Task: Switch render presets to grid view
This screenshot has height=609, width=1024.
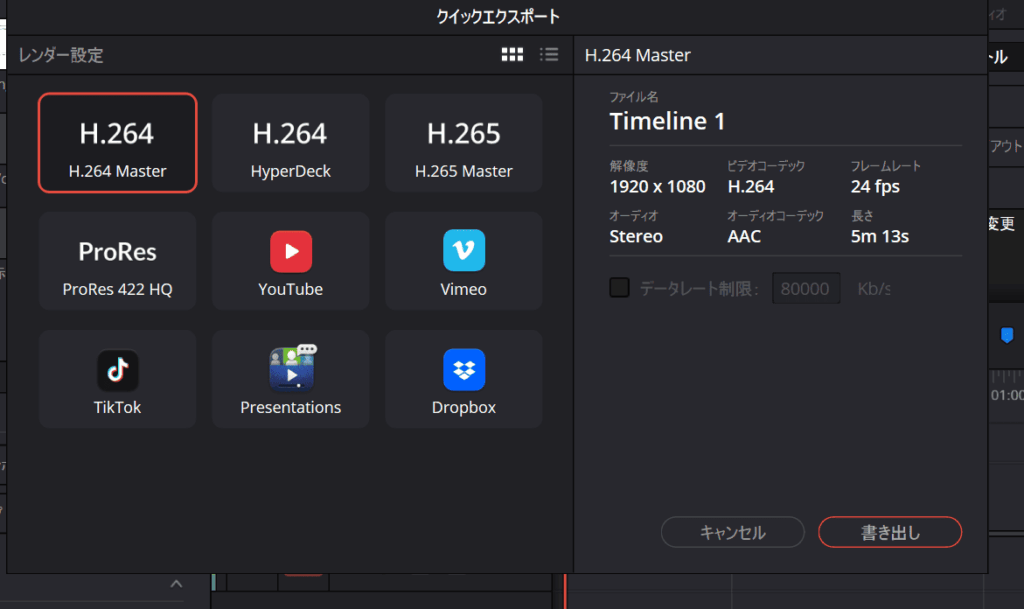Action: click(512, 55)
